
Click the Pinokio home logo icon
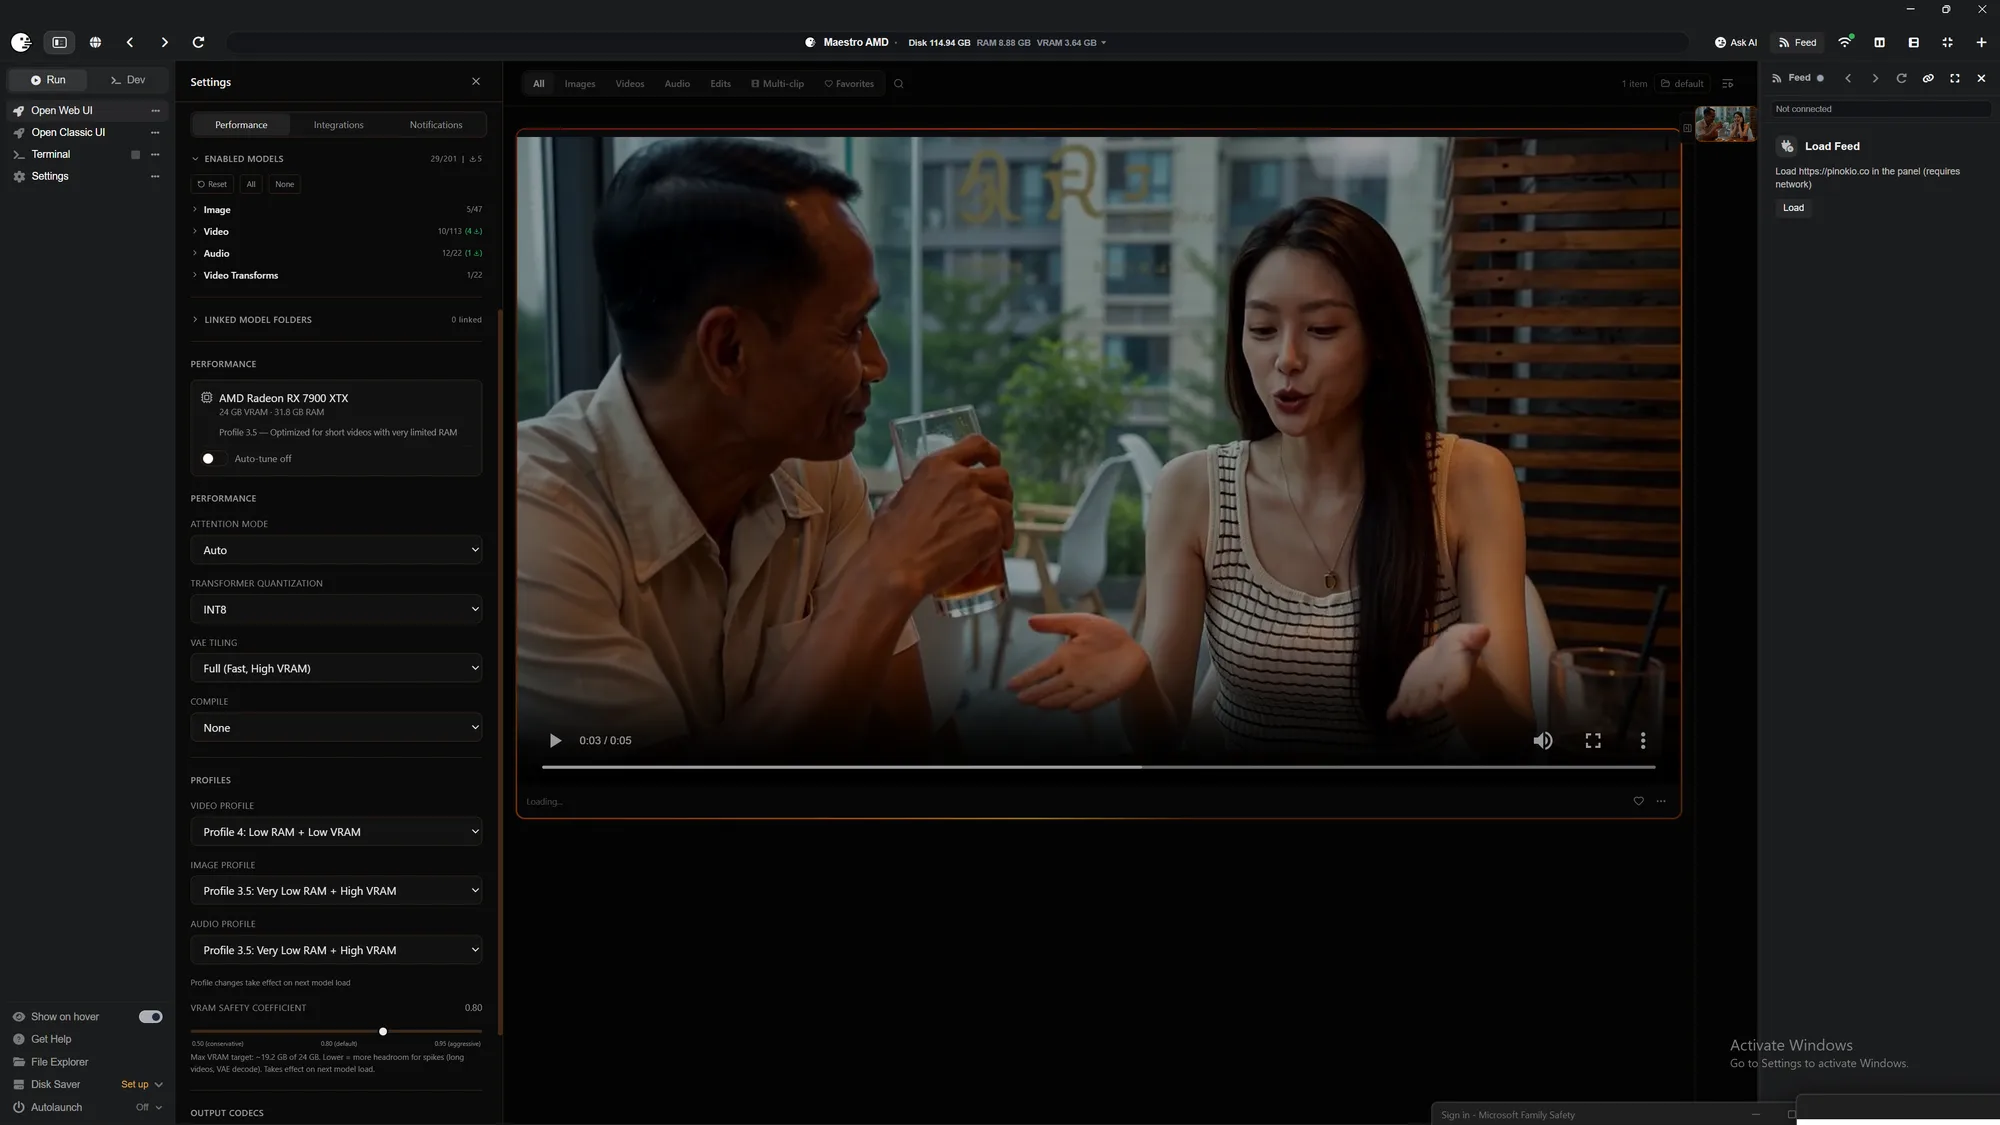(21, 42)
